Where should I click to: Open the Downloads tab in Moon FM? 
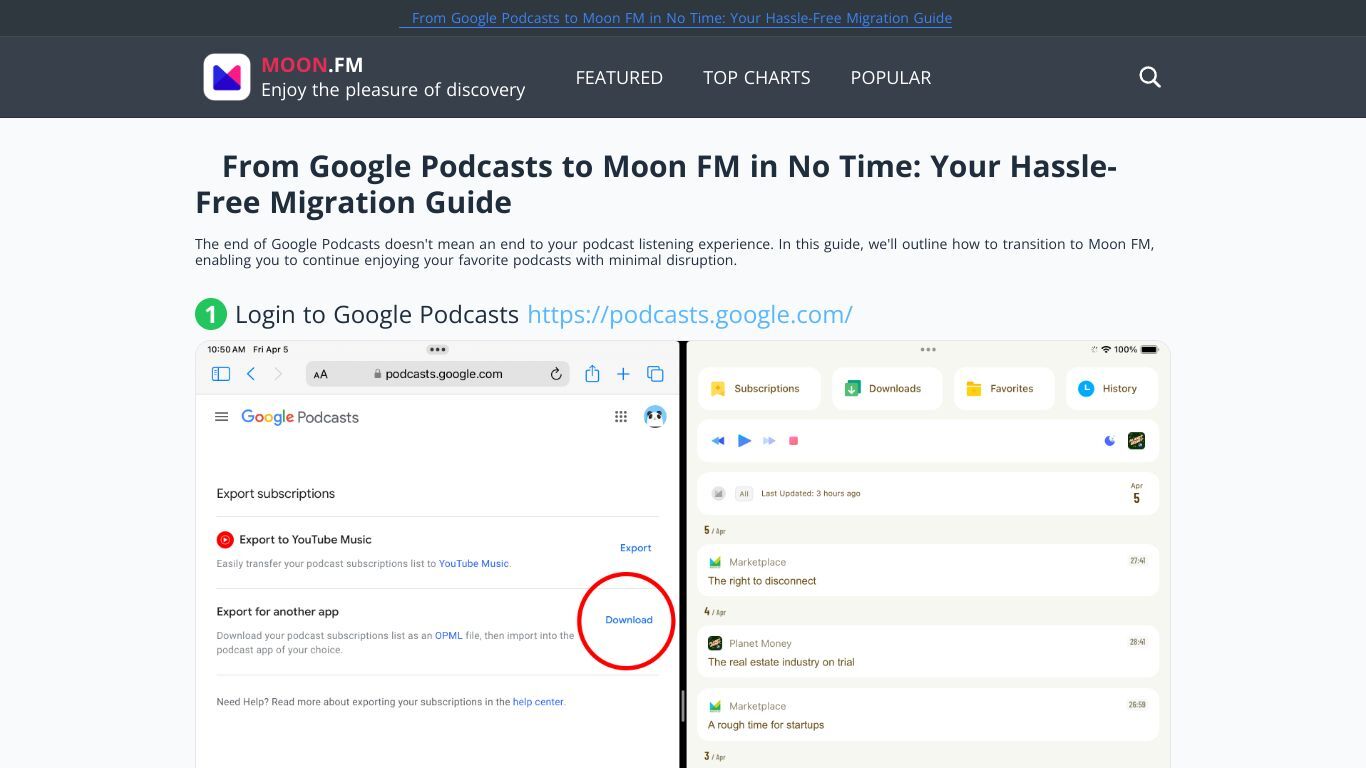887,388
